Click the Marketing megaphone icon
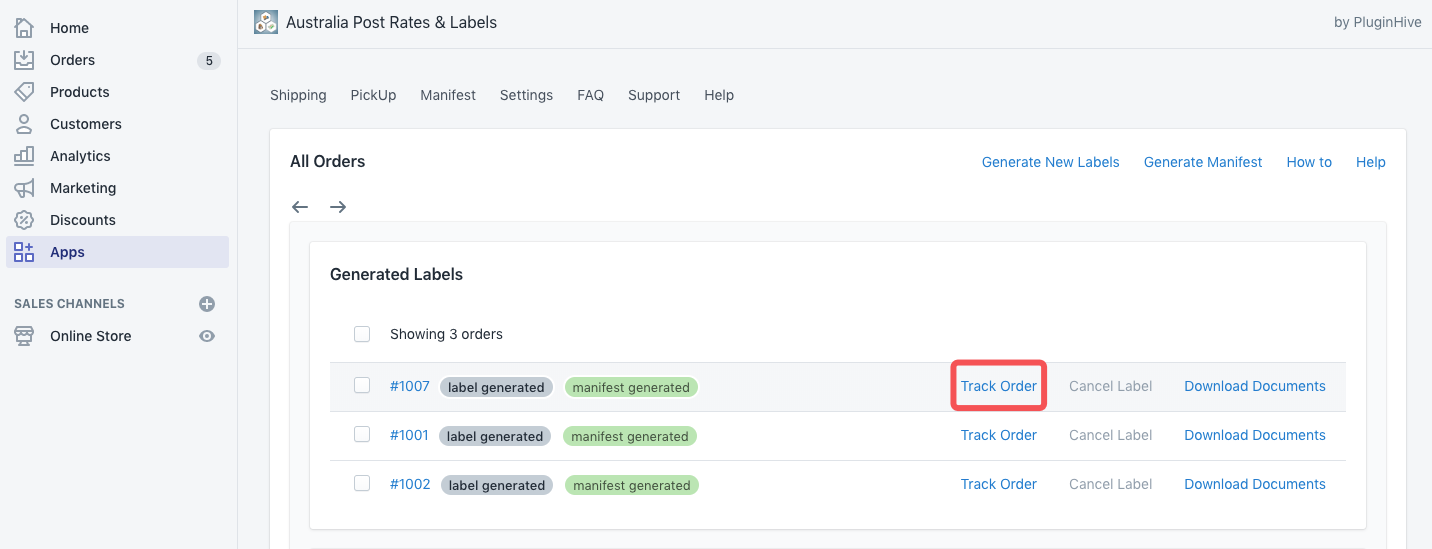Image resolution: width=1432 pixels, height=549 pixels. [x=24, y=188]
